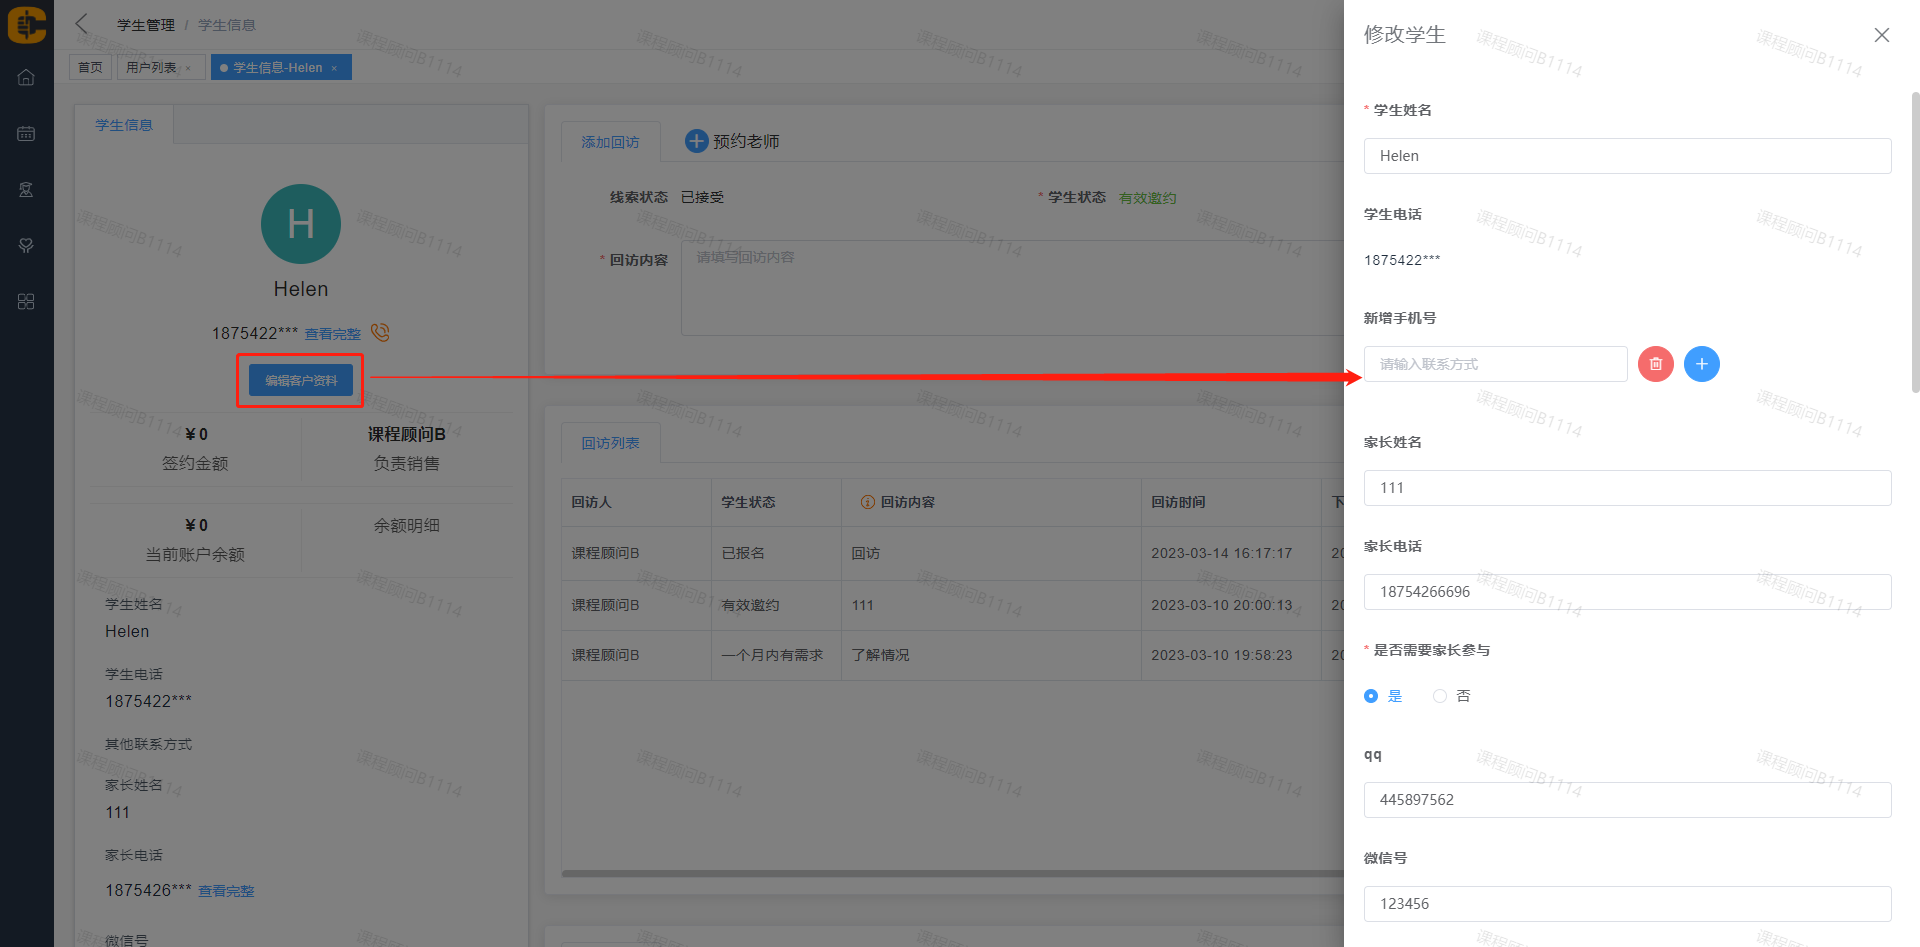Close the 修改学生 drawer panel

(x=1881, y=35)
